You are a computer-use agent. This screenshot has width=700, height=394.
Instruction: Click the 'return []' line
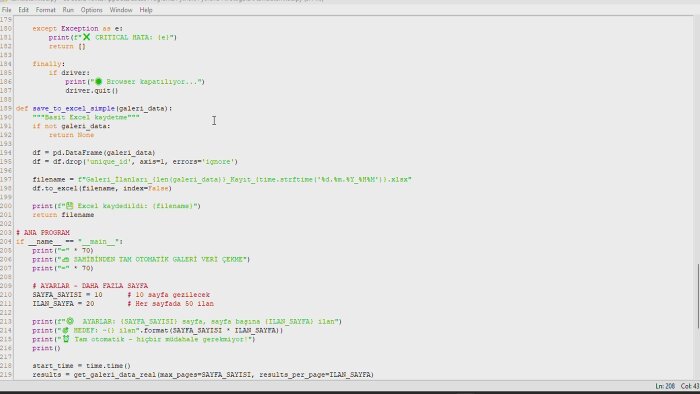67,46
